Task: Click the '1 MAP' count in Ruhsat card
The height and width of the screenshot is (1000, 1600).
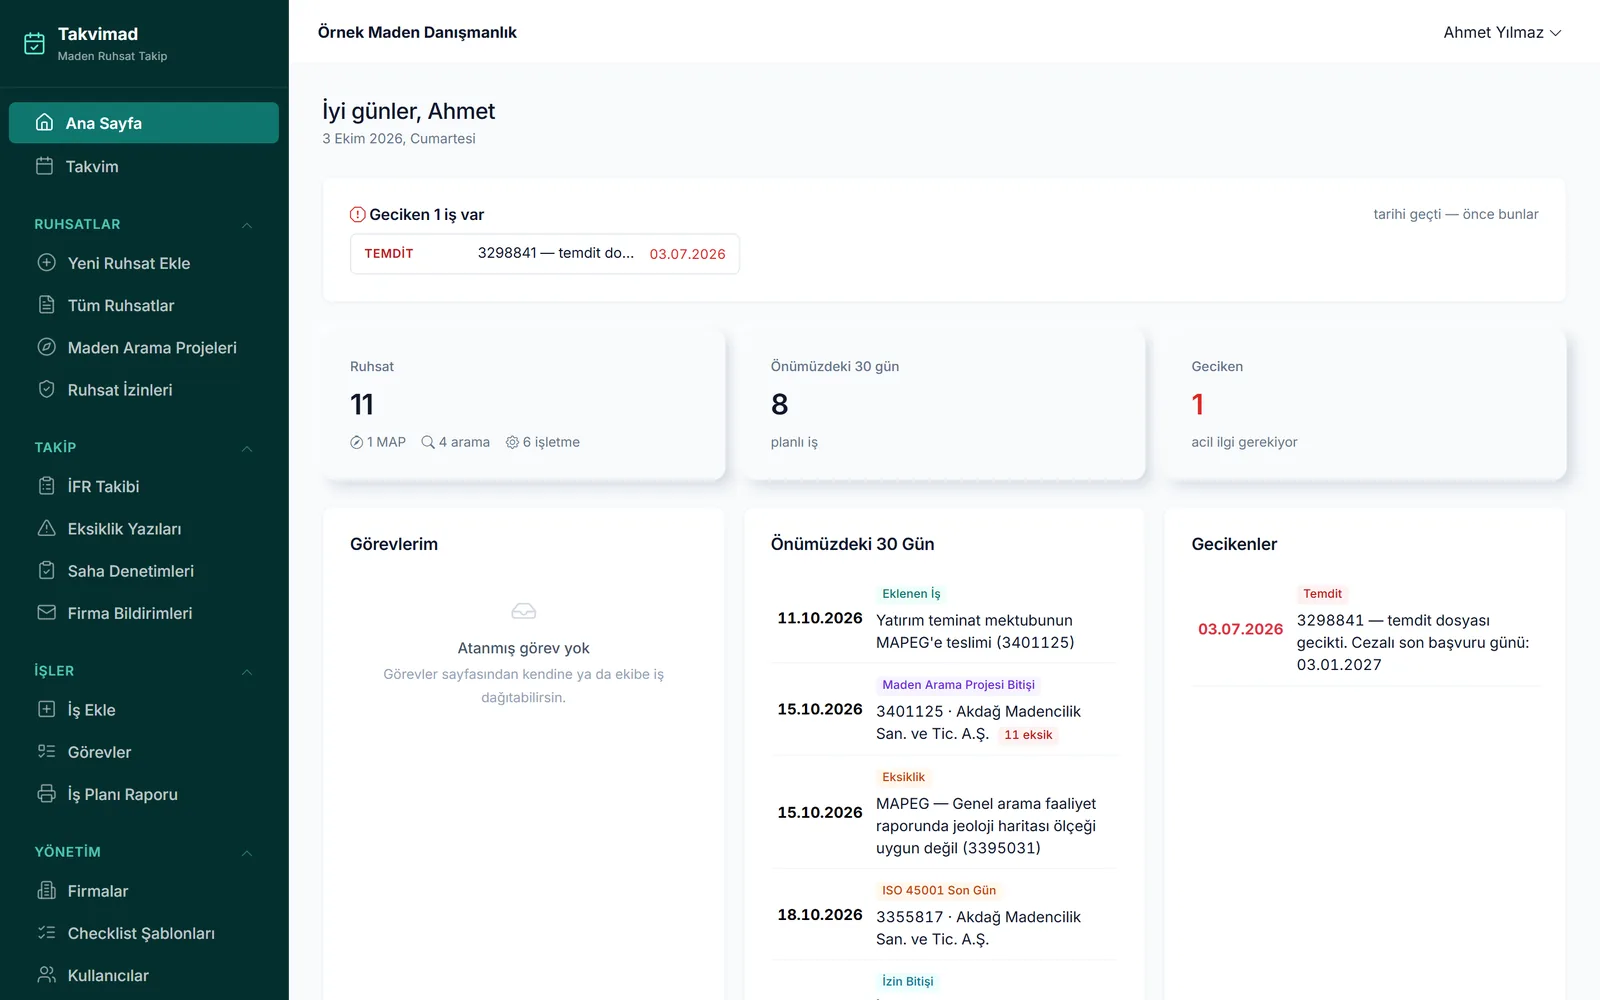Action: point(378,442)
